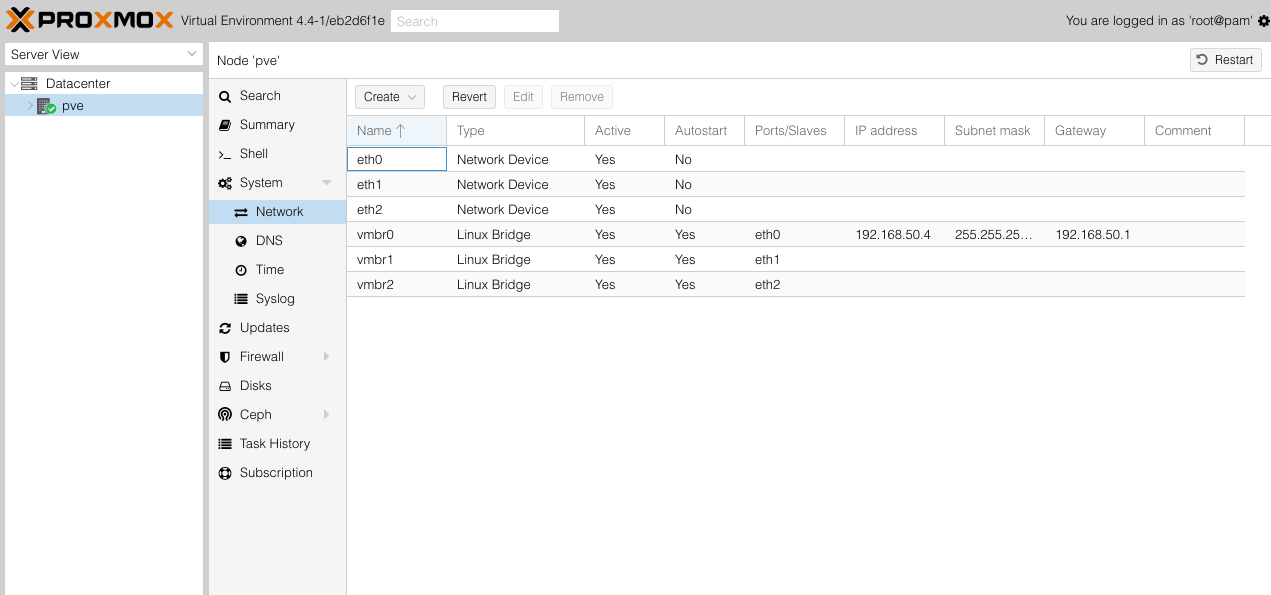
Task: Open Disks via its drive icon
Action: [x=225, y=386]
